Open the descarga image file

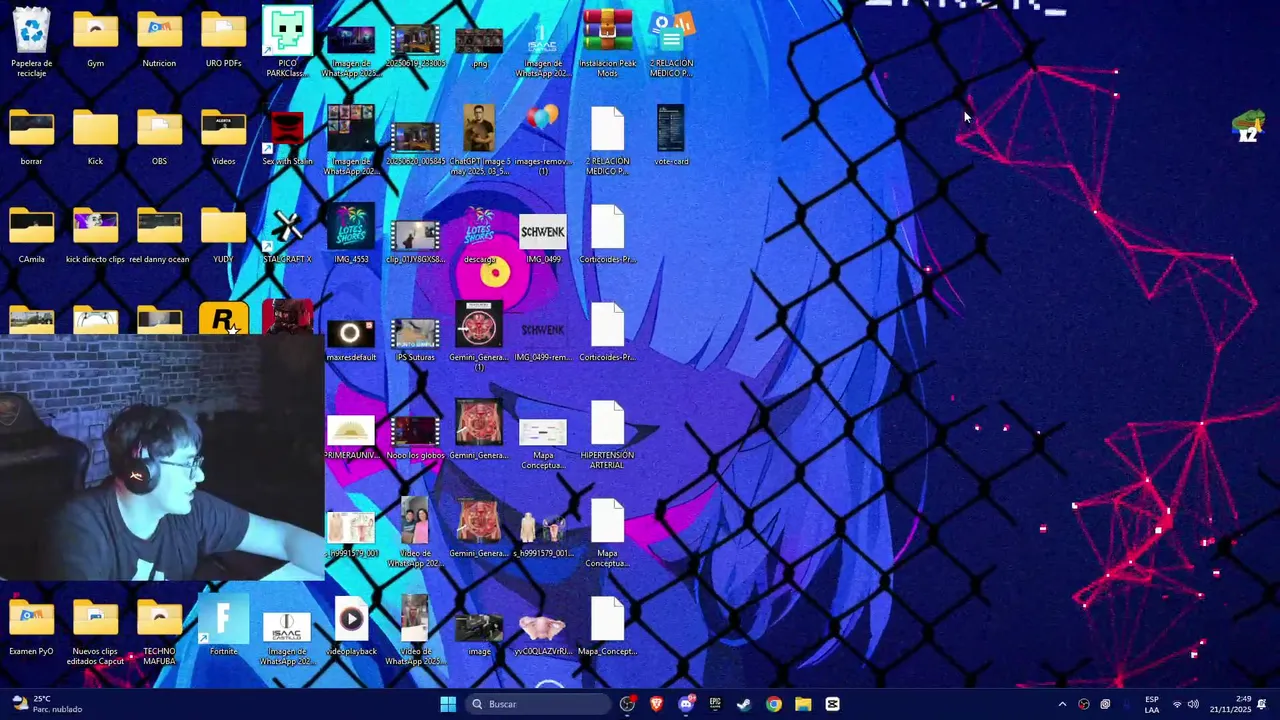pos(479,235)
